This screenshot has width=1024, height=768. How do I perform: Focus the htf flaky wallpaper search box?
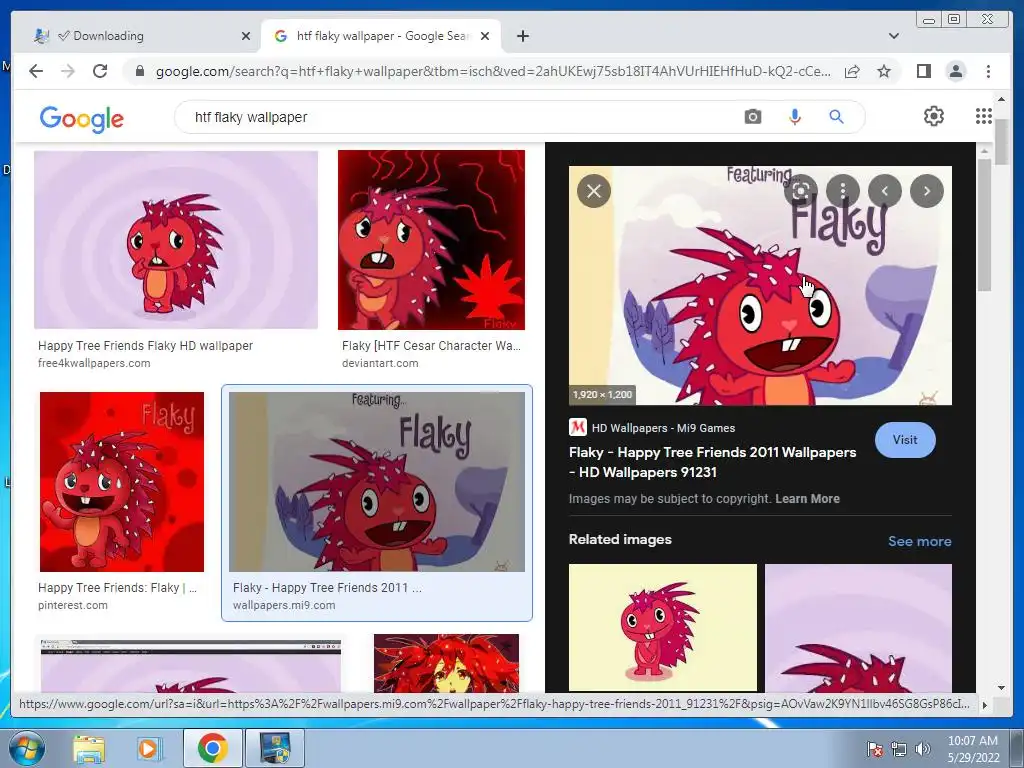(457, 117)
